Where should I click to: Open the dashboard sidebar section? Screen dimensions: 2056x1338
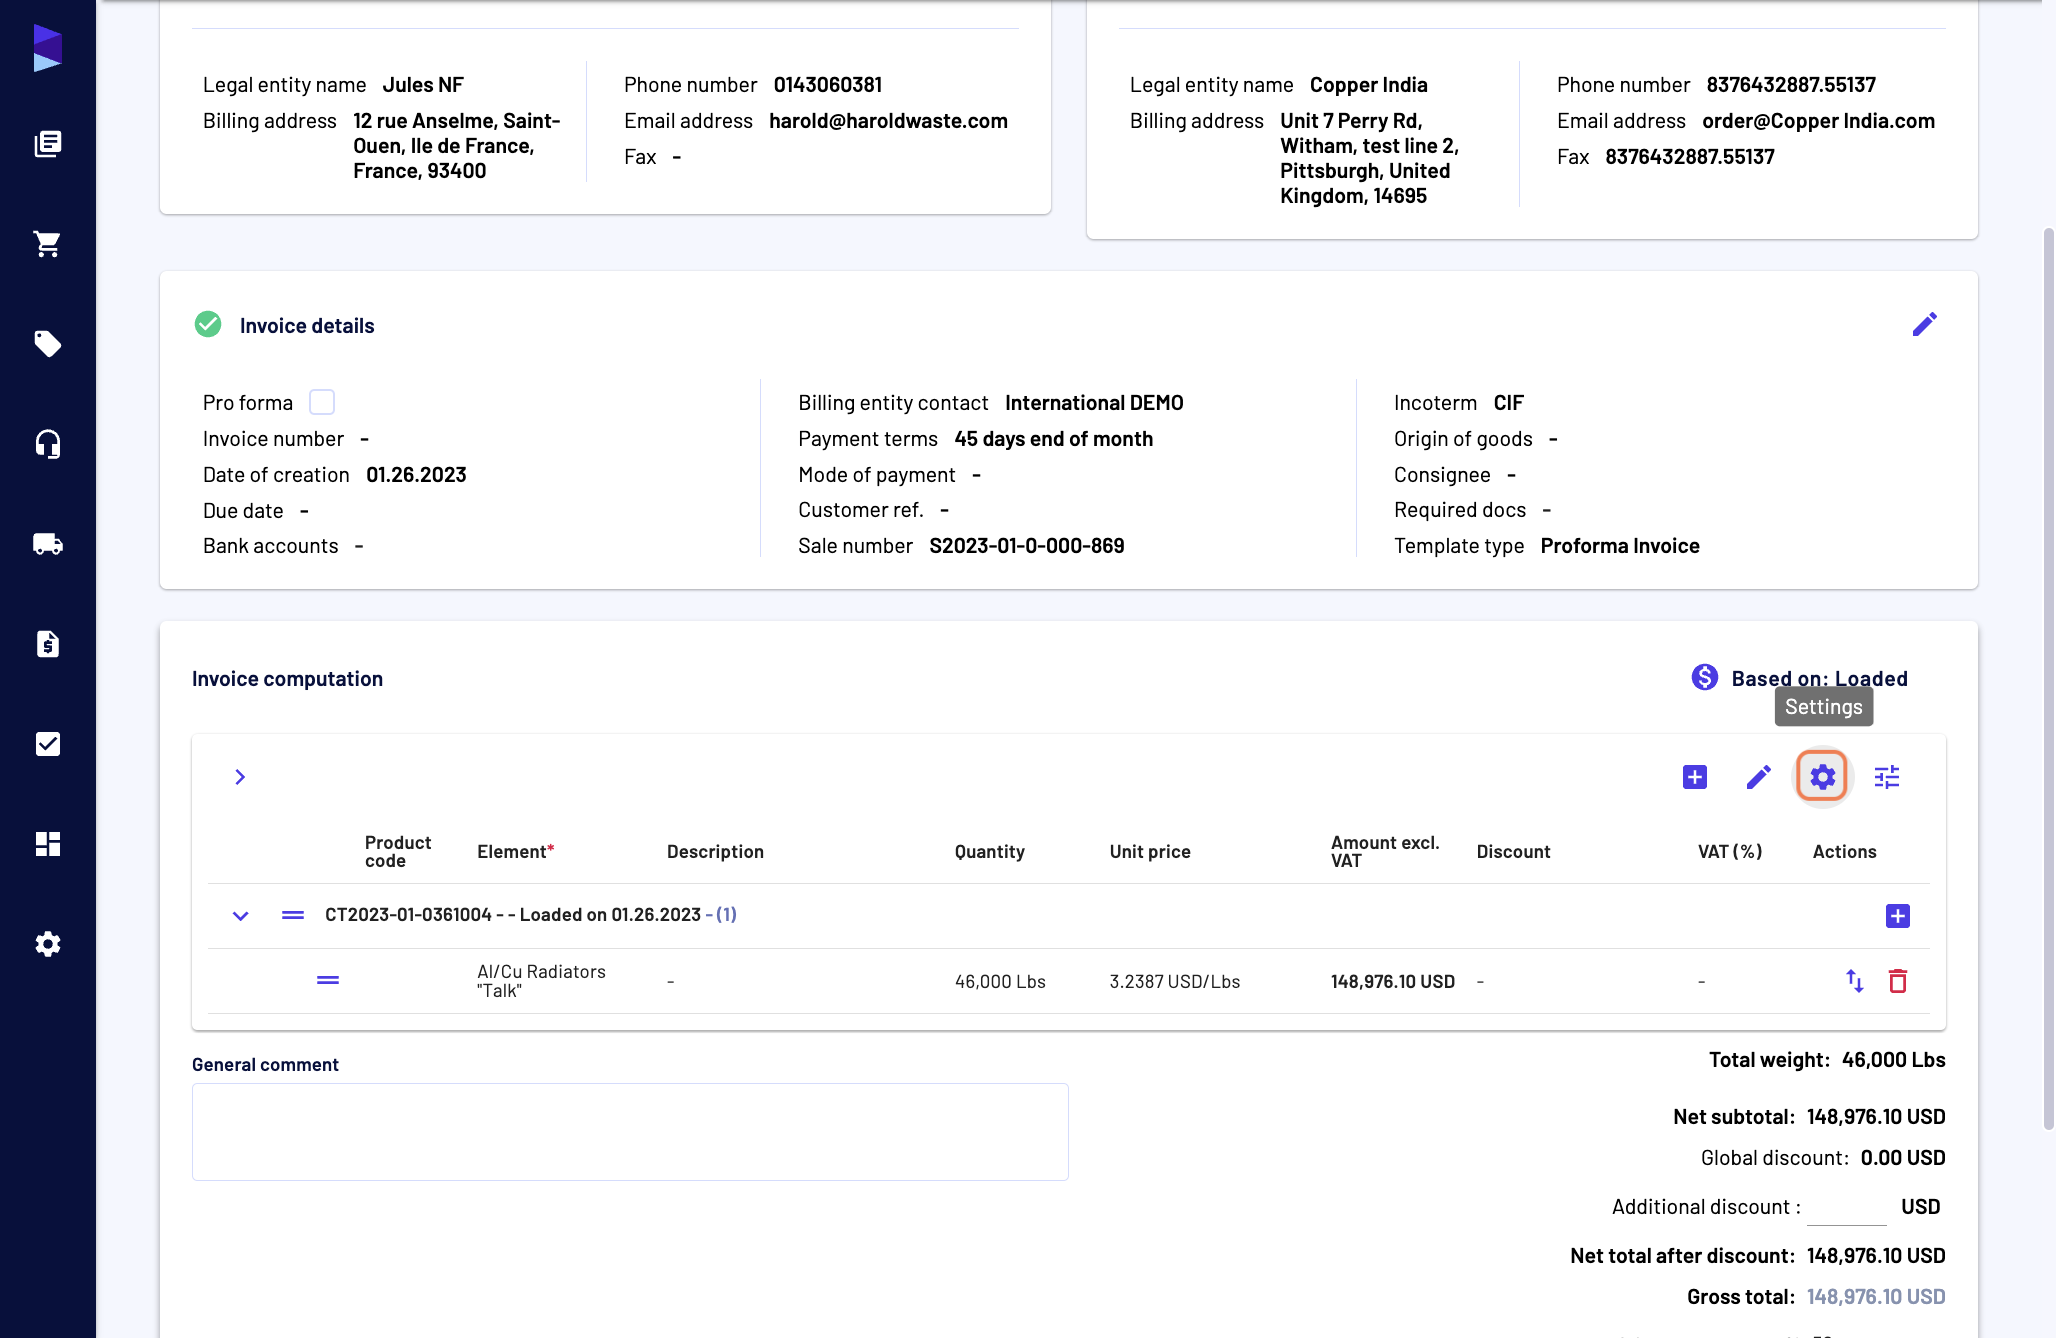point(47,844)
